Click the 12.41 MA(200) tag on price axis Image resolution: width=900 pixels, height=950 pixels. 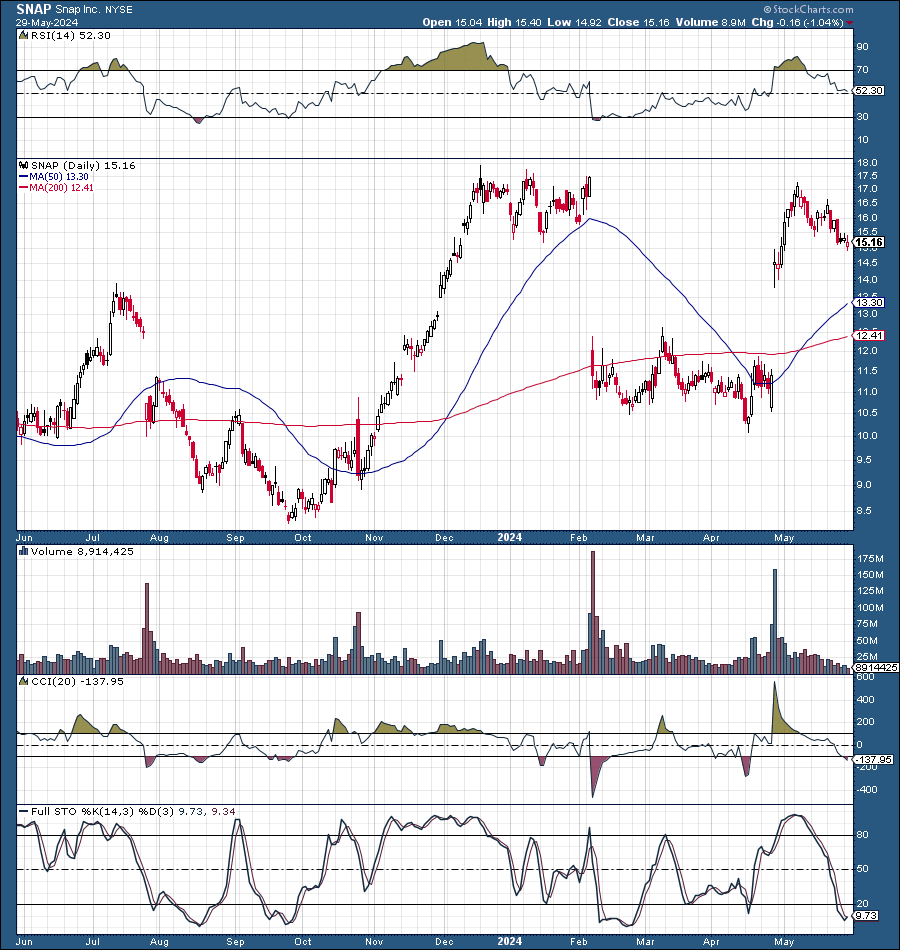(869, 335)
